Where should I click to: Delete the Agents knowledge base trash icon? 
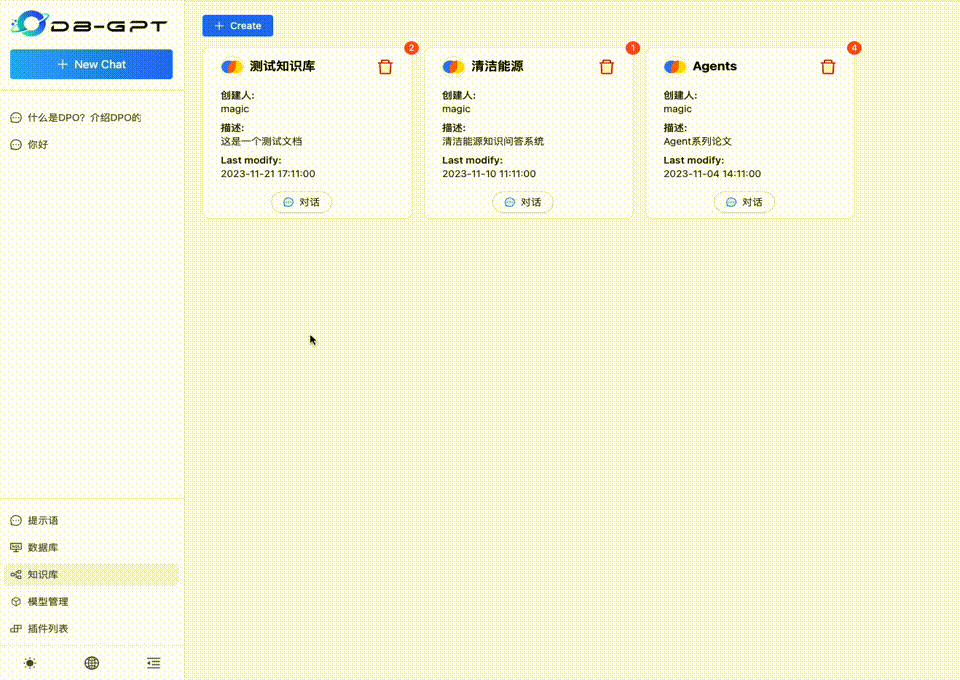828,66
